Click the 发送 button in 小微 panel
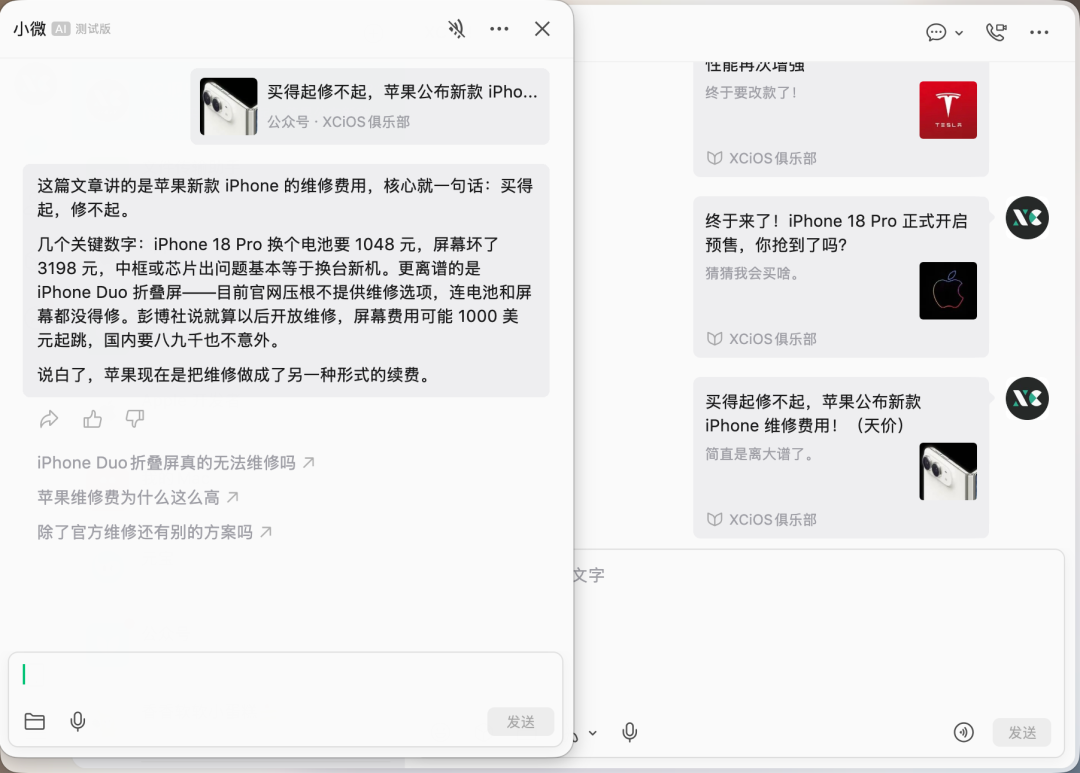This screenshot has width=1080, height=773. [x=521, y=721]
